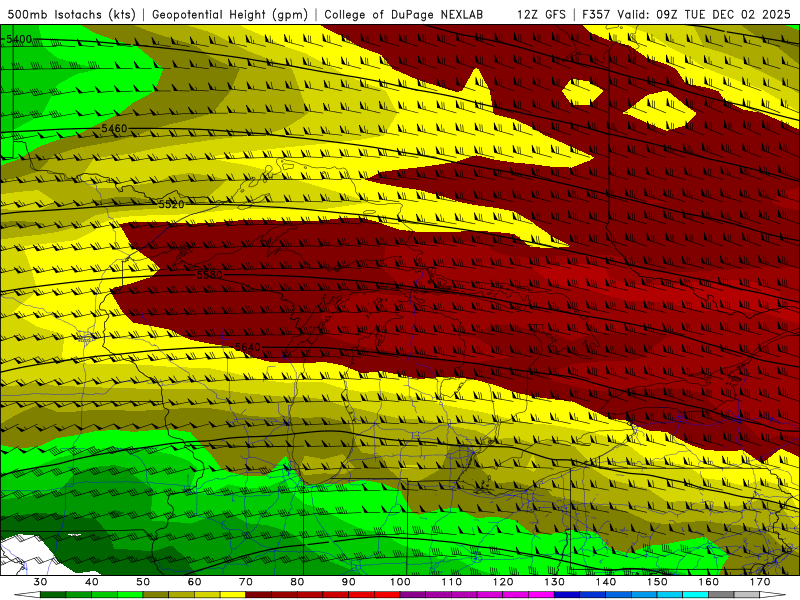Click the 40 value on the color scale
The image size is (800, 600).
point(92,582)
